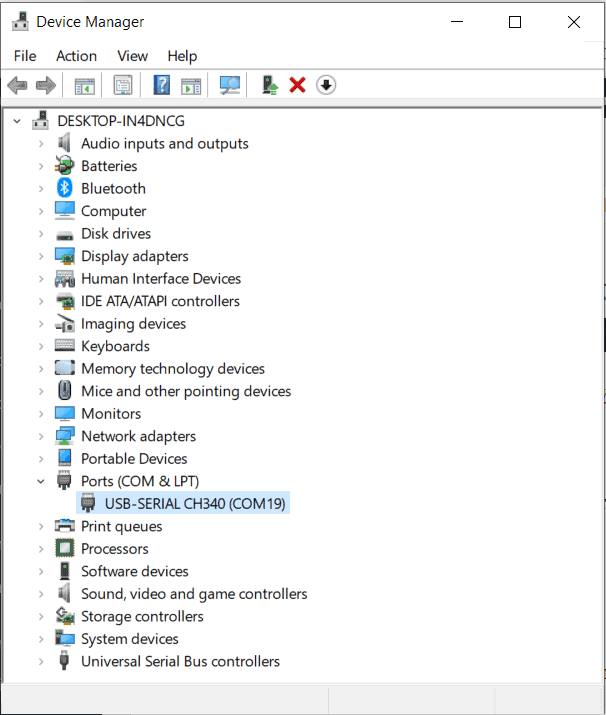
Task: Expand the Network adapters category
Action: click(41, 436)
